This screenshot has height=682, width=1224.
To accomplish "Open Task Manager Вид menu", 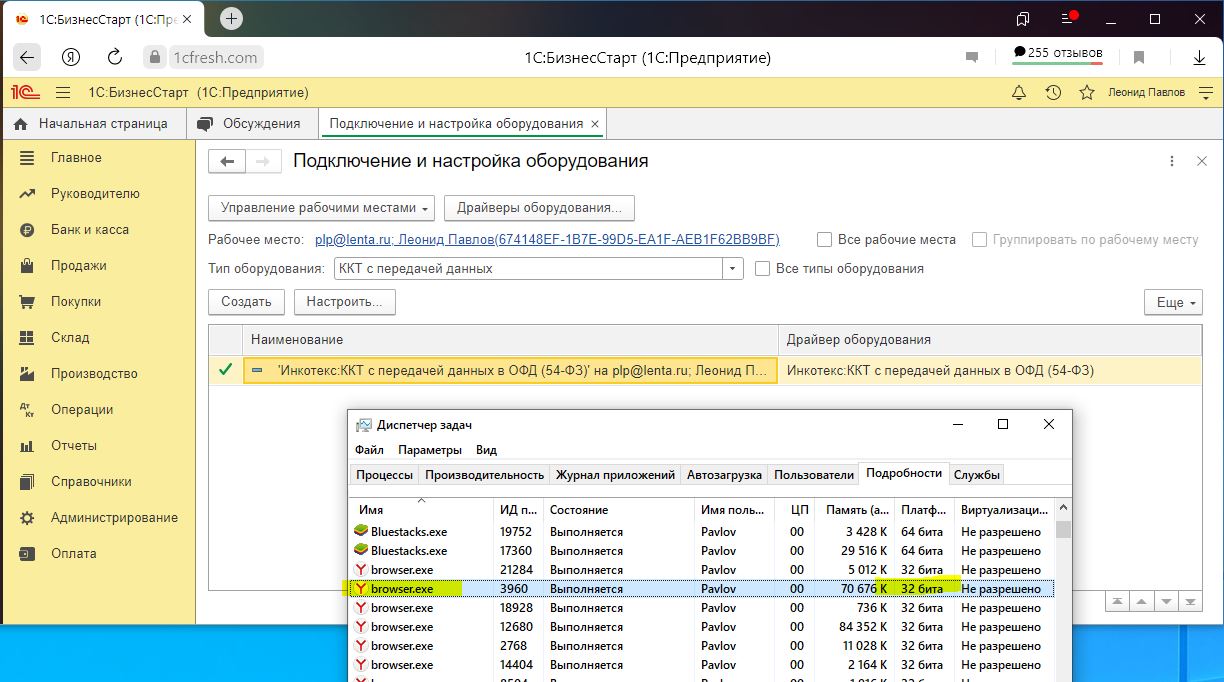I will coord(486,450).
